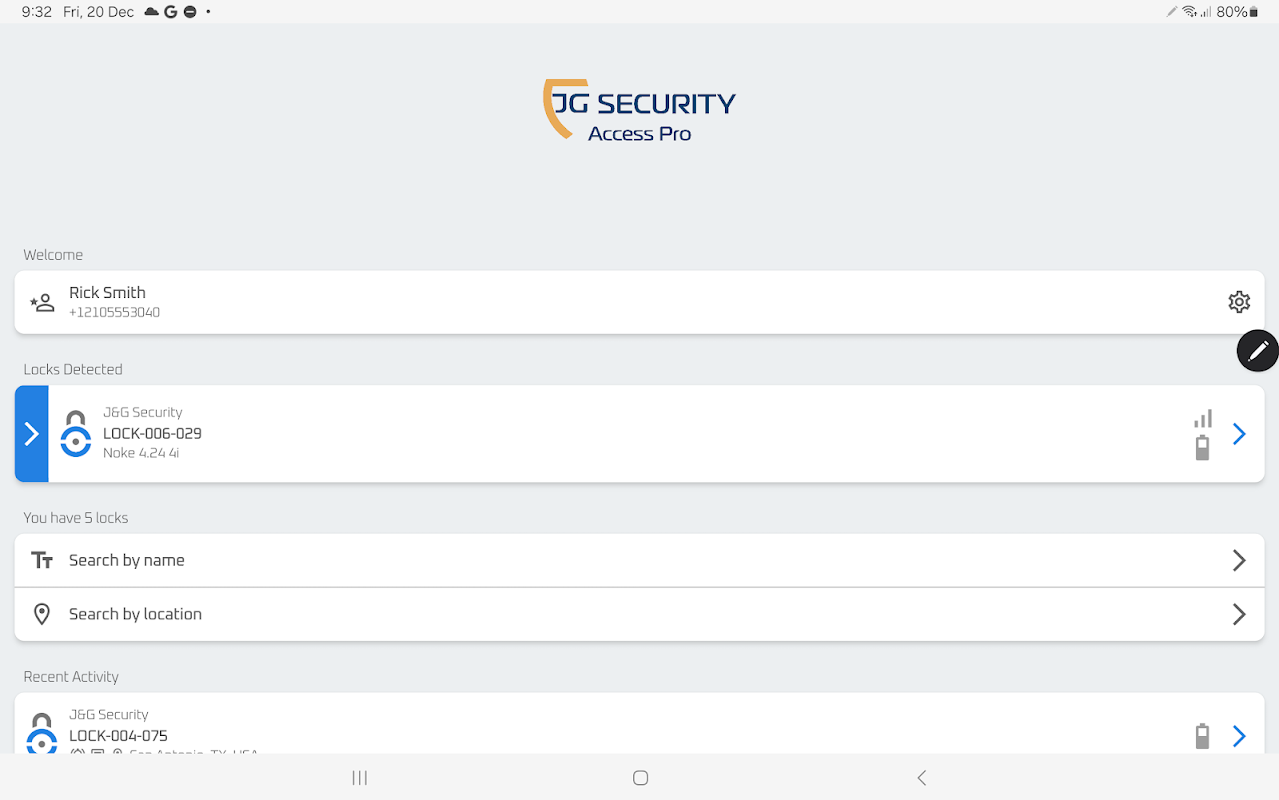Open LOCK-006-029 details with right chevron

click(1239, 434)
